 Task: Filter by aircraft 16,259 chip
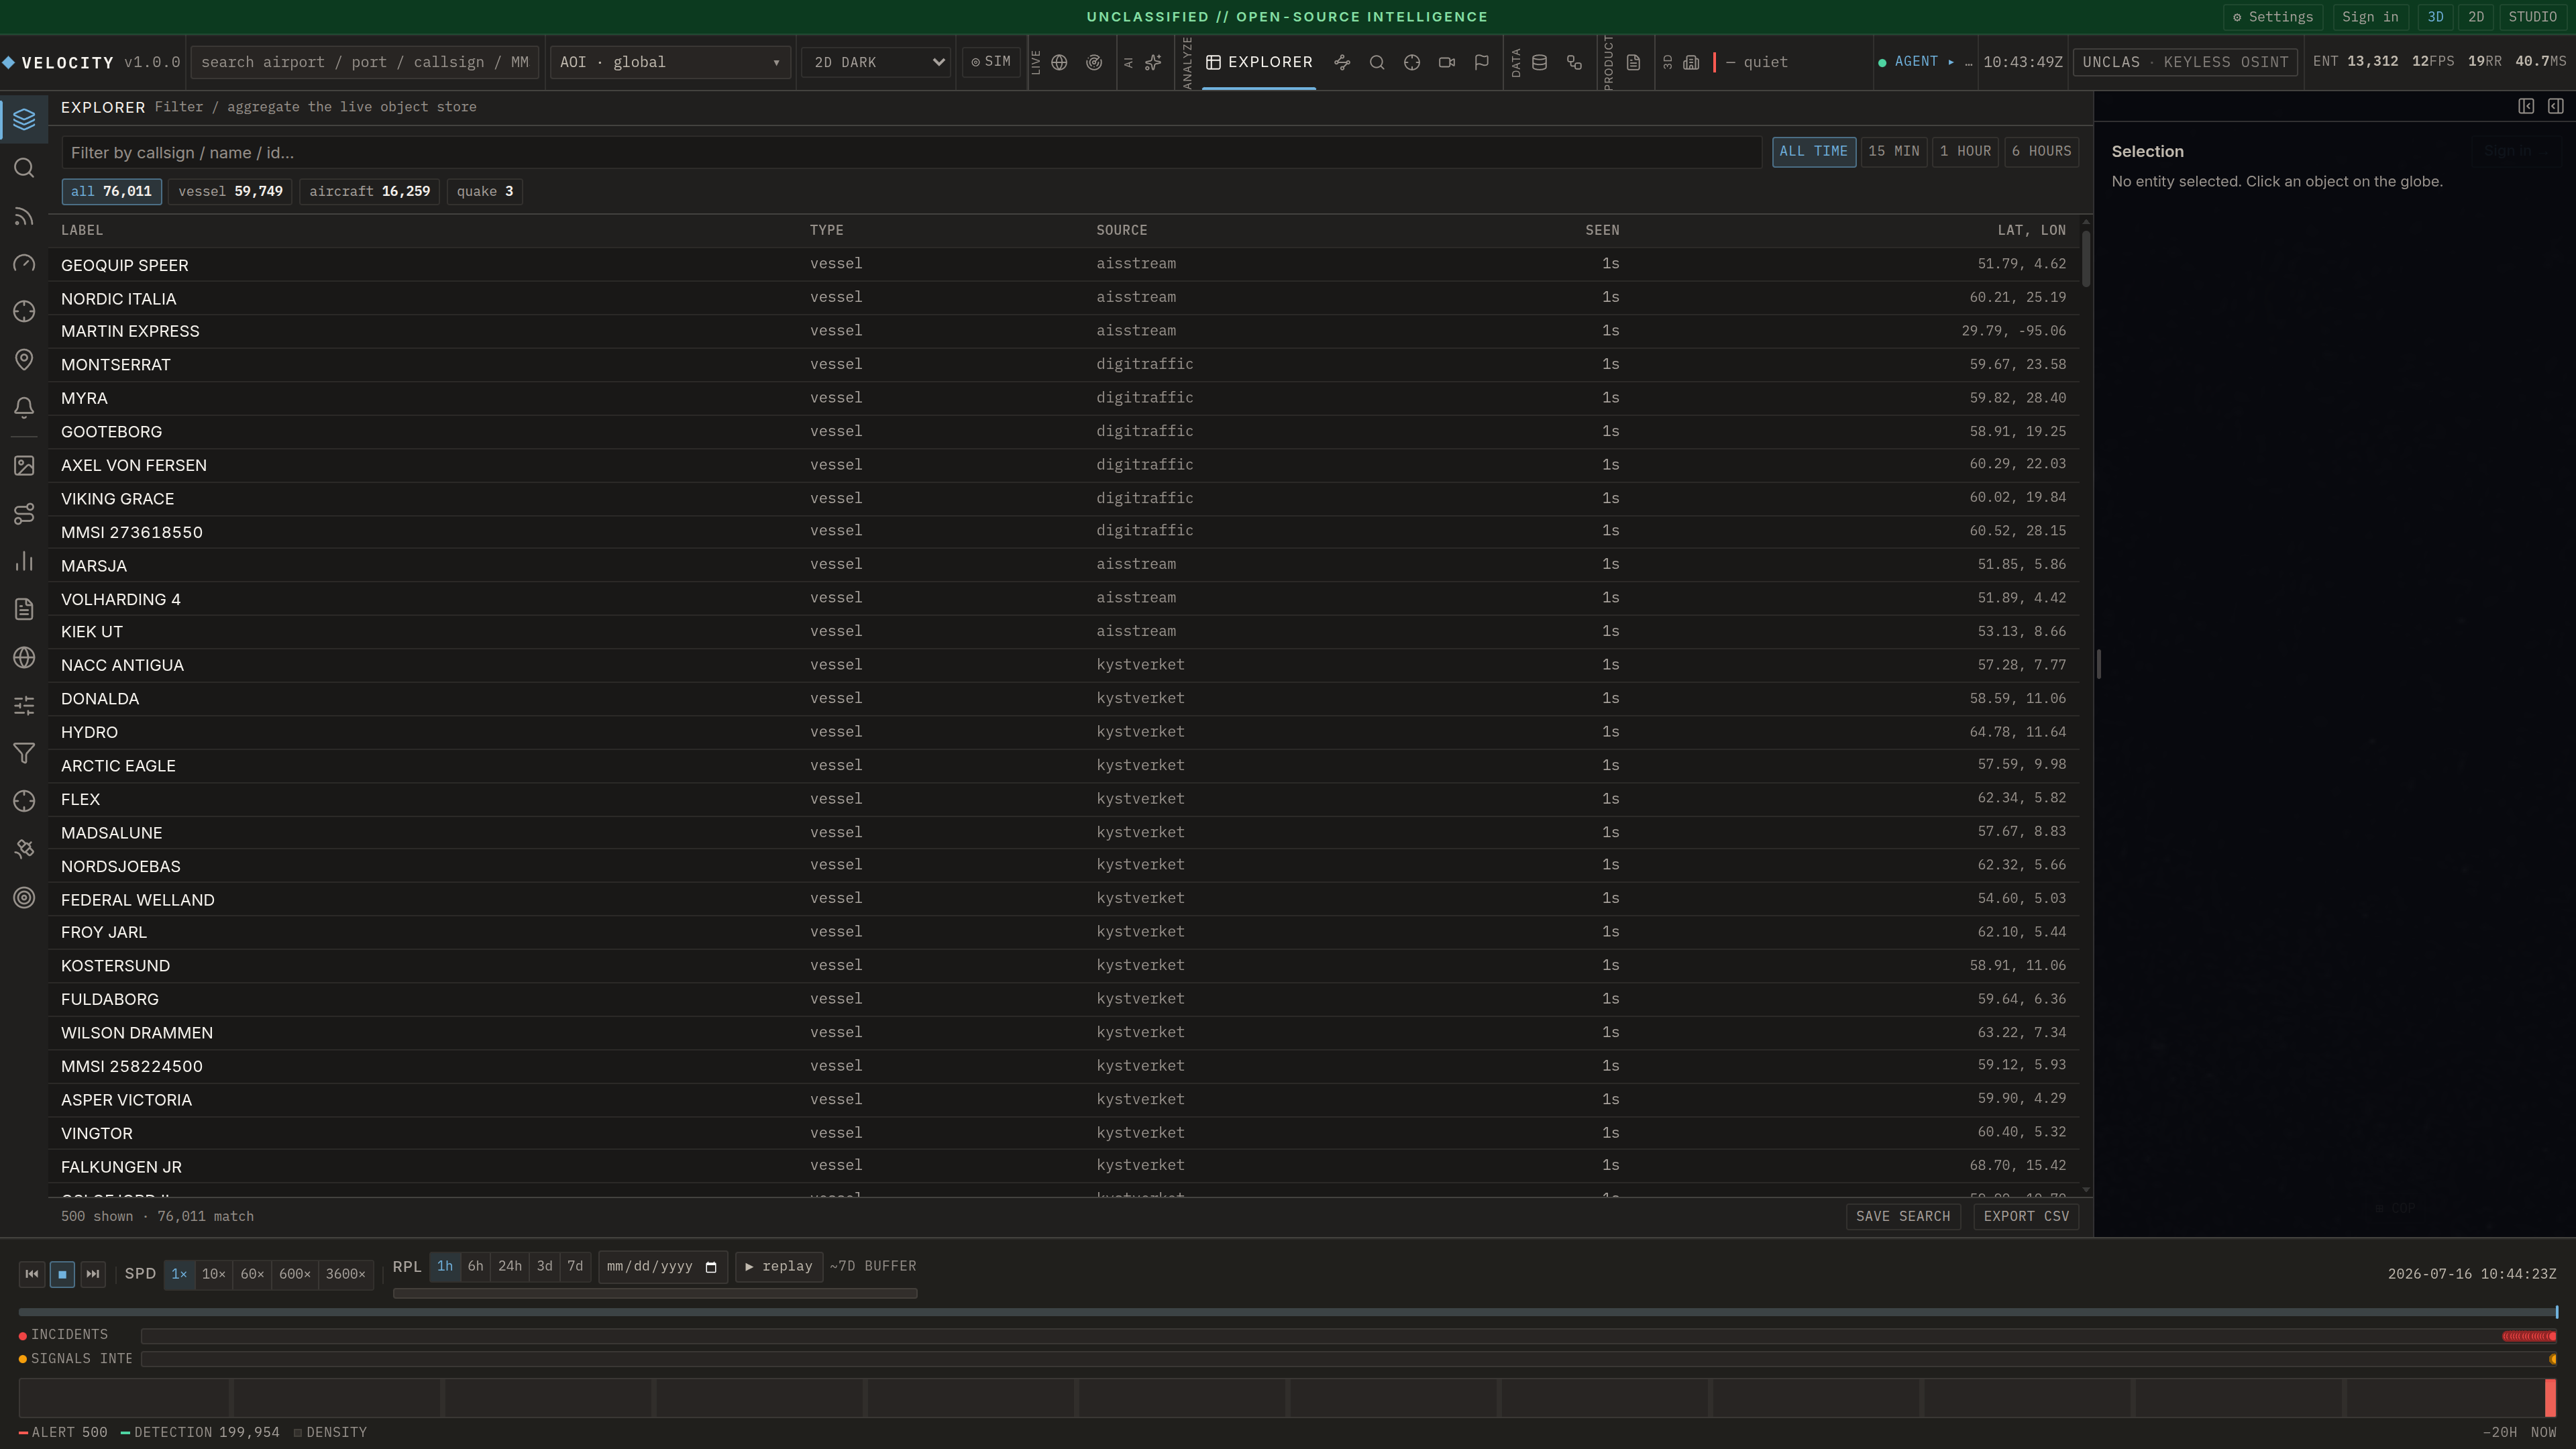click(369, 191)
